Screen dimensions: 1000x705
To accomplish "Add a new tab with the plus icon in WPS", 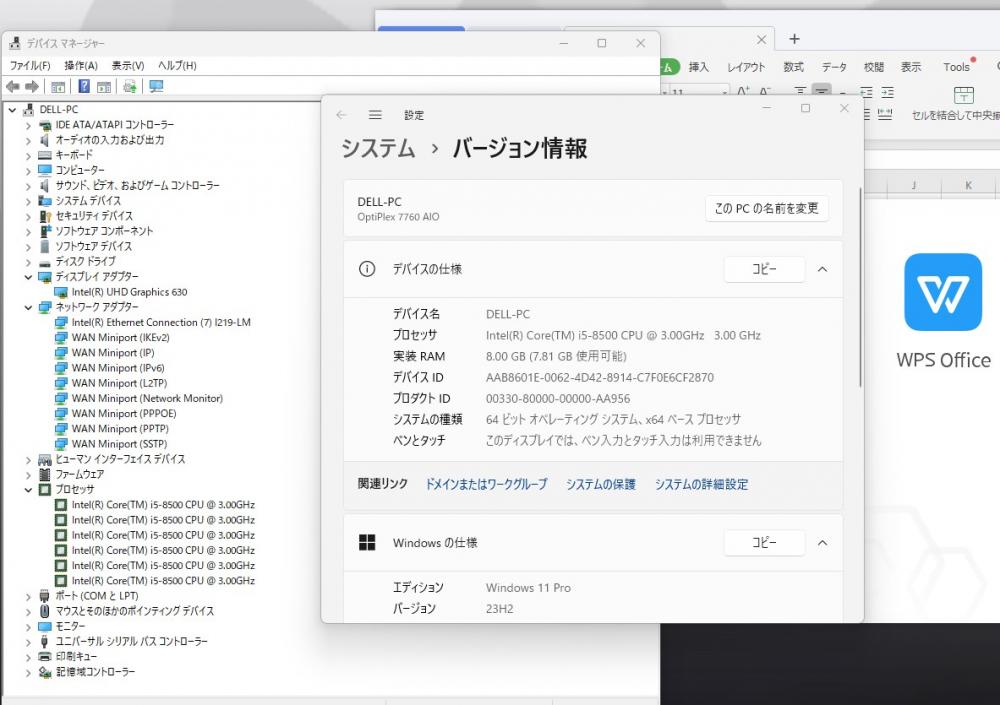I will point(794,39).
